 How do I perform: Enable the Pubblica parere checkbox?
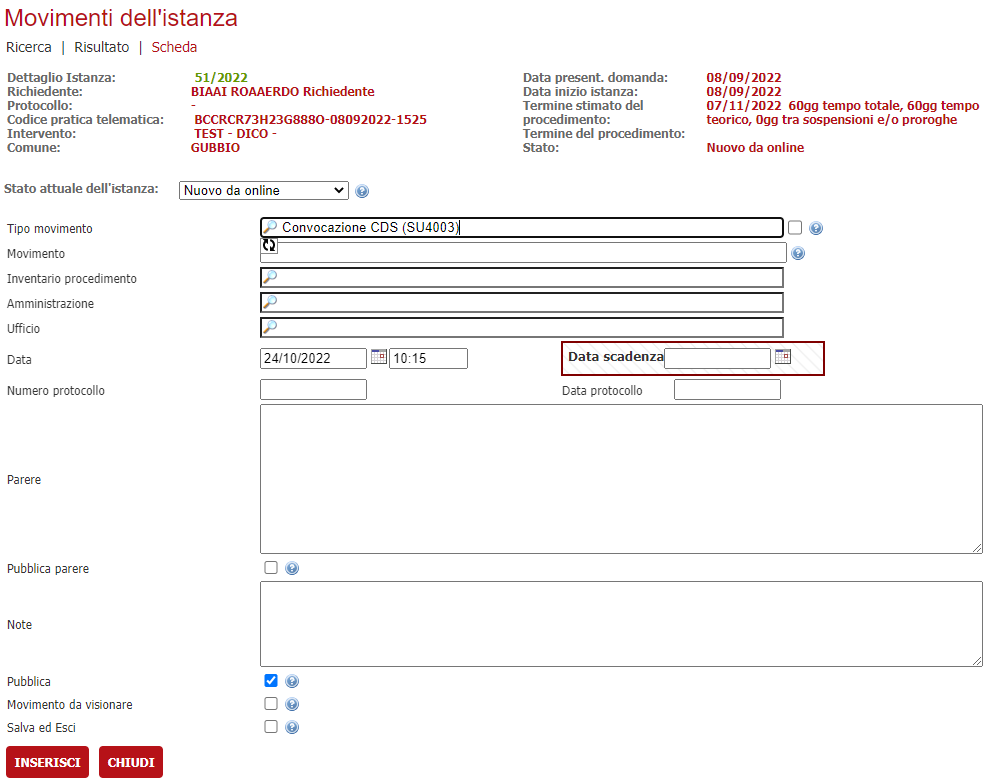tap(271, 568)
